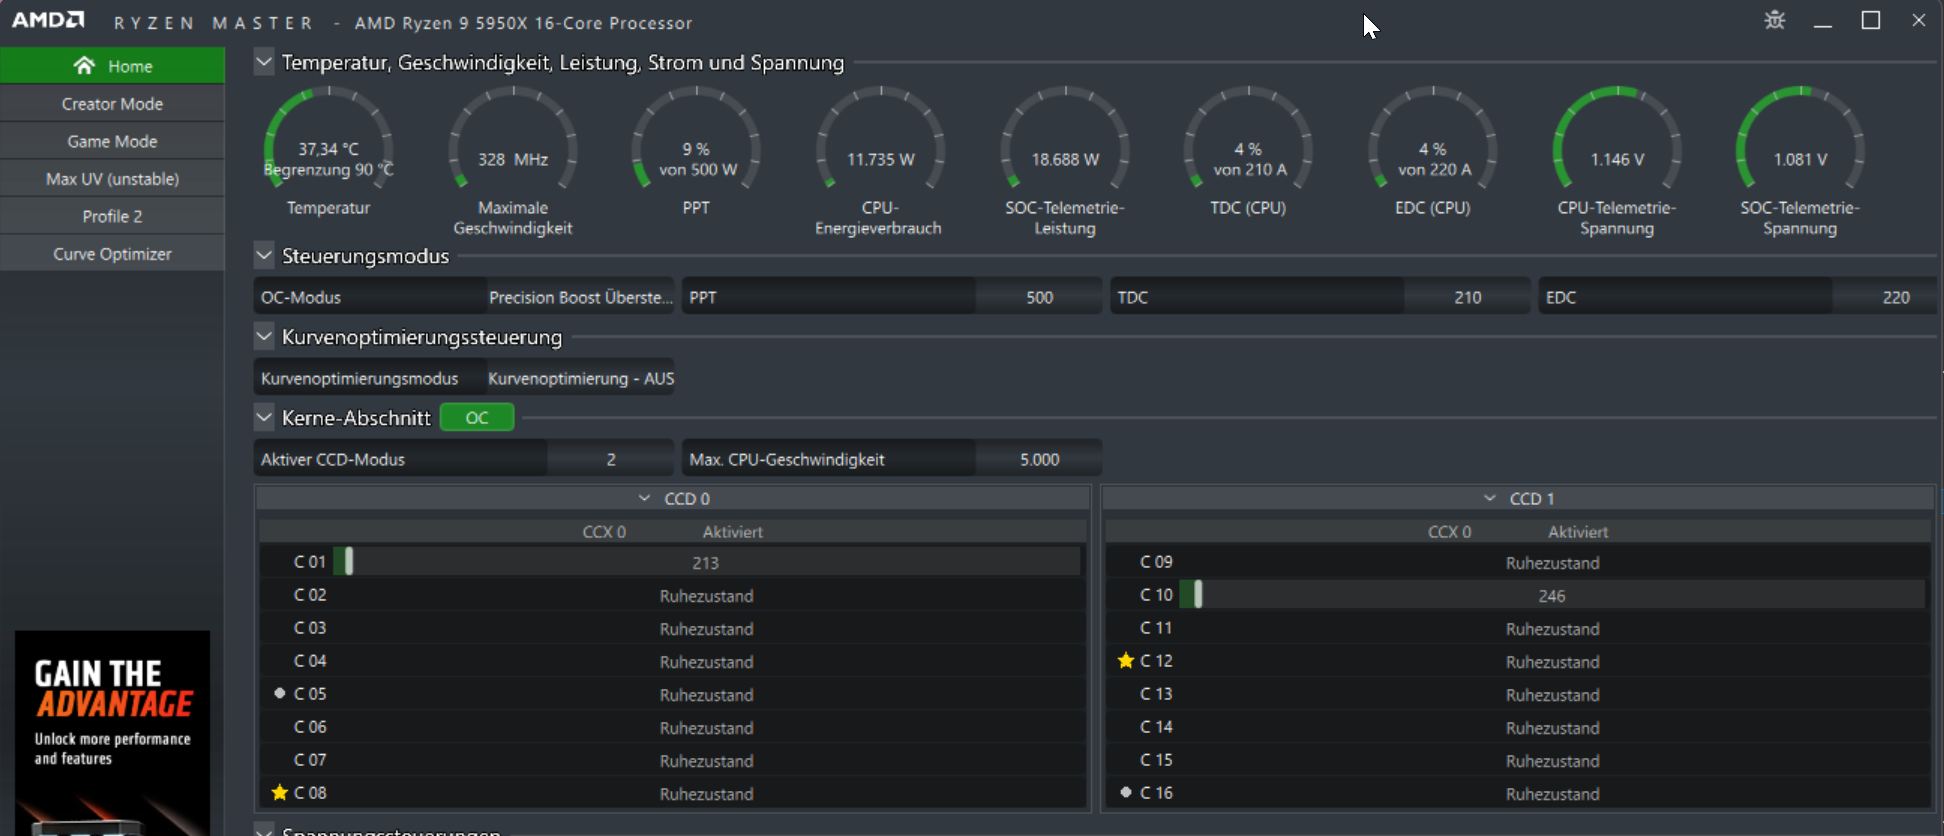Open the Max UV (unstable) profile

(112, 179)
